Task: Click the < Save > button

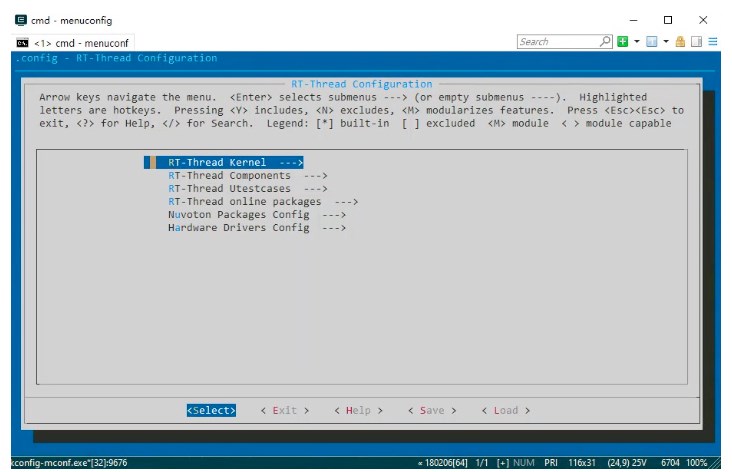Action: (432, 410)
